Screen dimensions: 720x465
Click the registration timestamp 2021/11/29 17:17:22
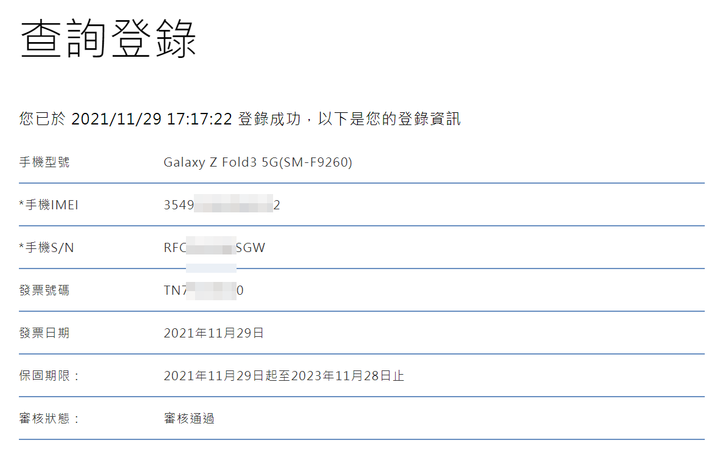coord(152,119)
